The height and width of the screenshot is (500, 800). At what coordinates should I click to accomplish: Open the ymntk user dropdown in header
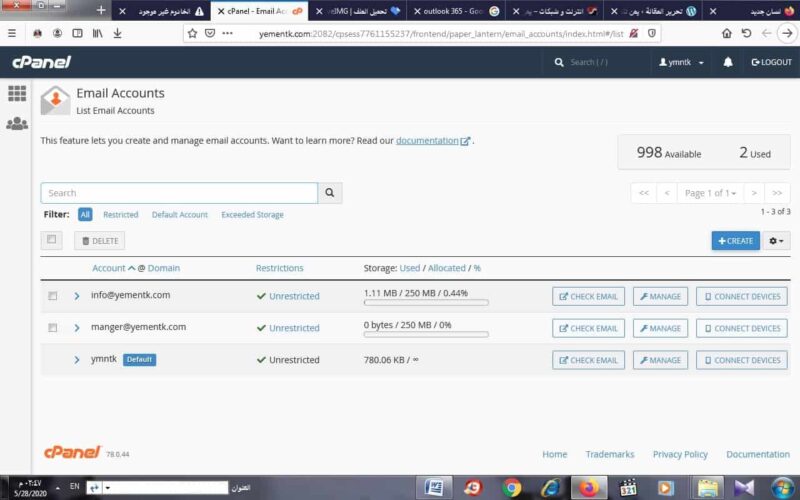pos(681,62)
